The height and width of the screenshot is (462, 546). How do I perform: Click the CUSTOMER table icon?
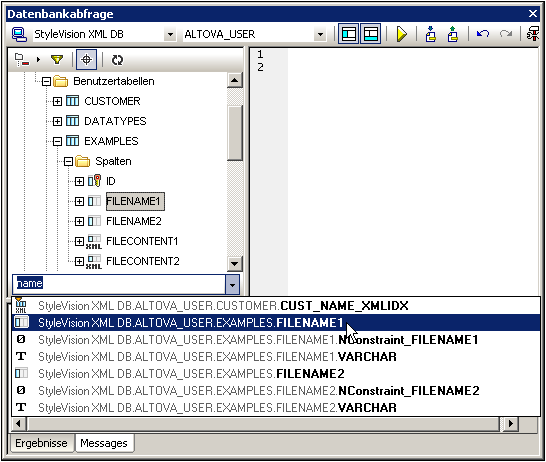(72, 101)
